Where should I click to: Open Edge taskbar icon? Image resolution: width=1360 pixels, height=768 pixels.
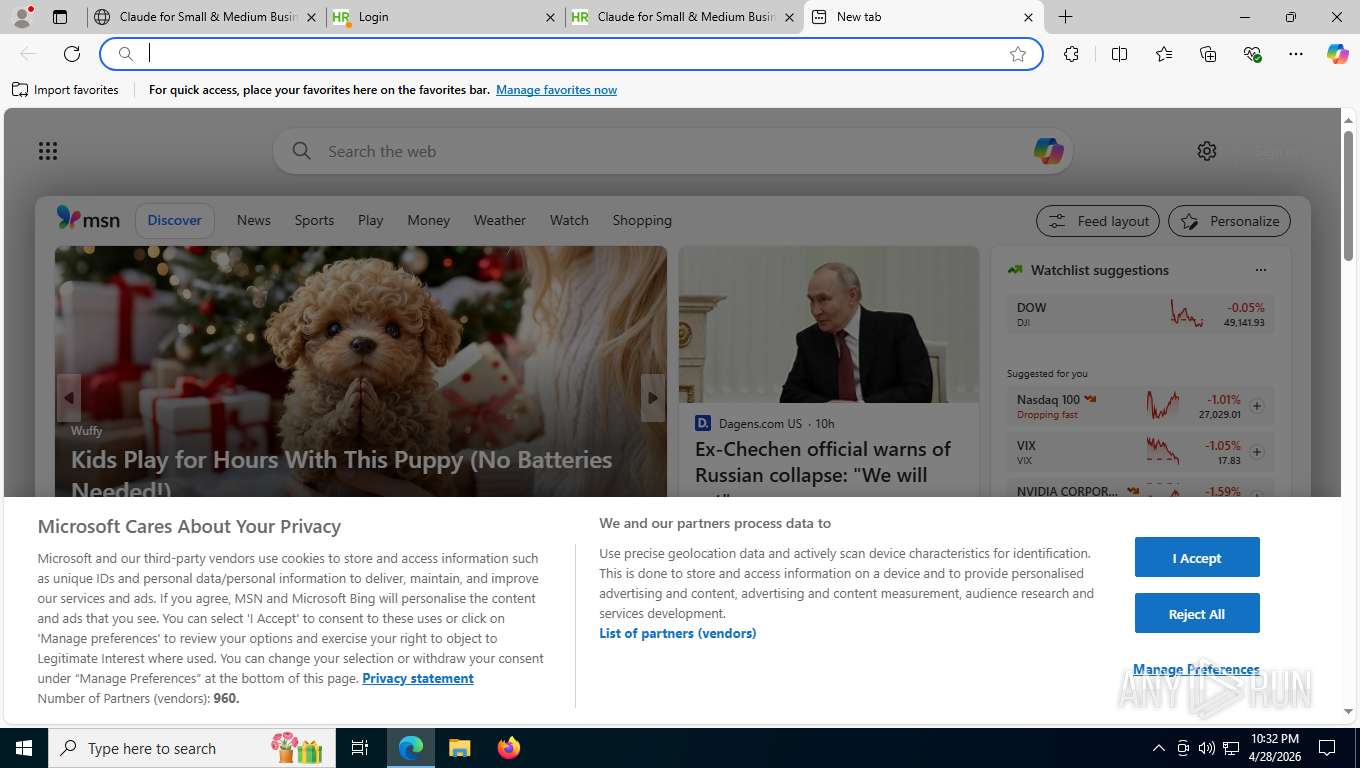(x=411, y=748)
